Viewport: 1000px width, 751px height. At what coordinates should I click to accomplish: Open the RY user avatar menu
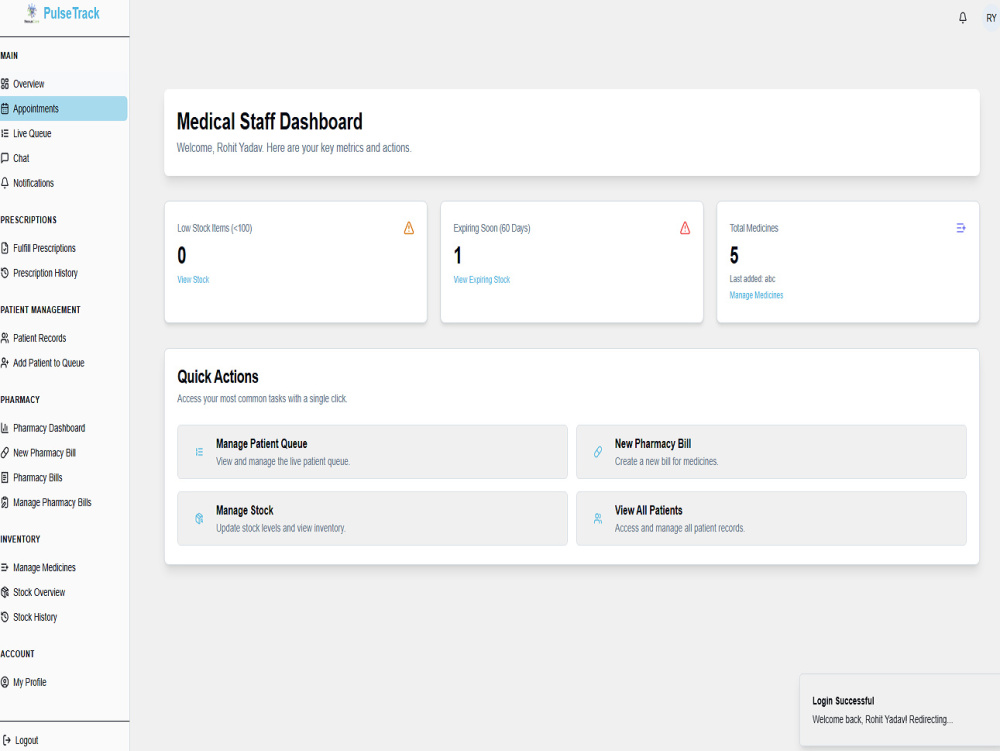click(x=990, y=18)
